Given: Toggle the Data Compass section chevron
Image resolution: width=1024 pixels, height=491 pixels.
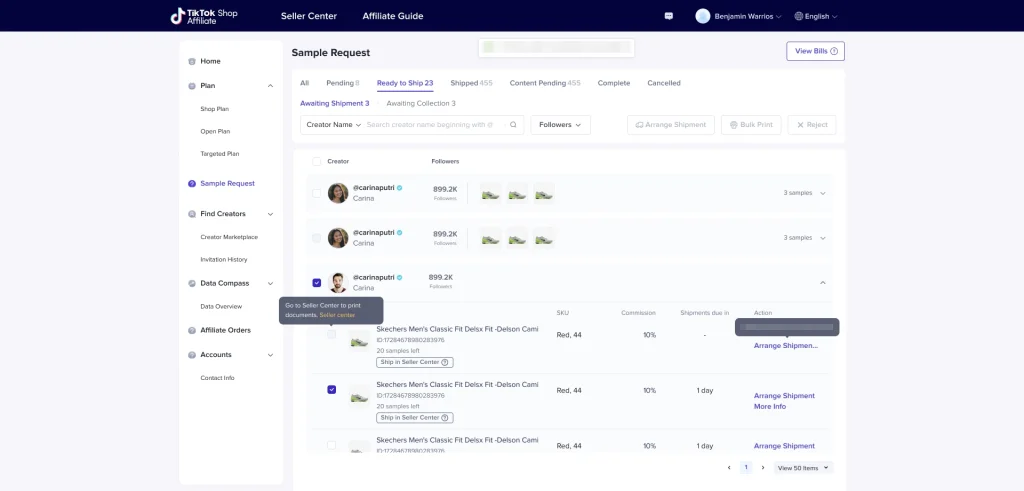Looking at the screenshot, I should [x=270, y=283].
